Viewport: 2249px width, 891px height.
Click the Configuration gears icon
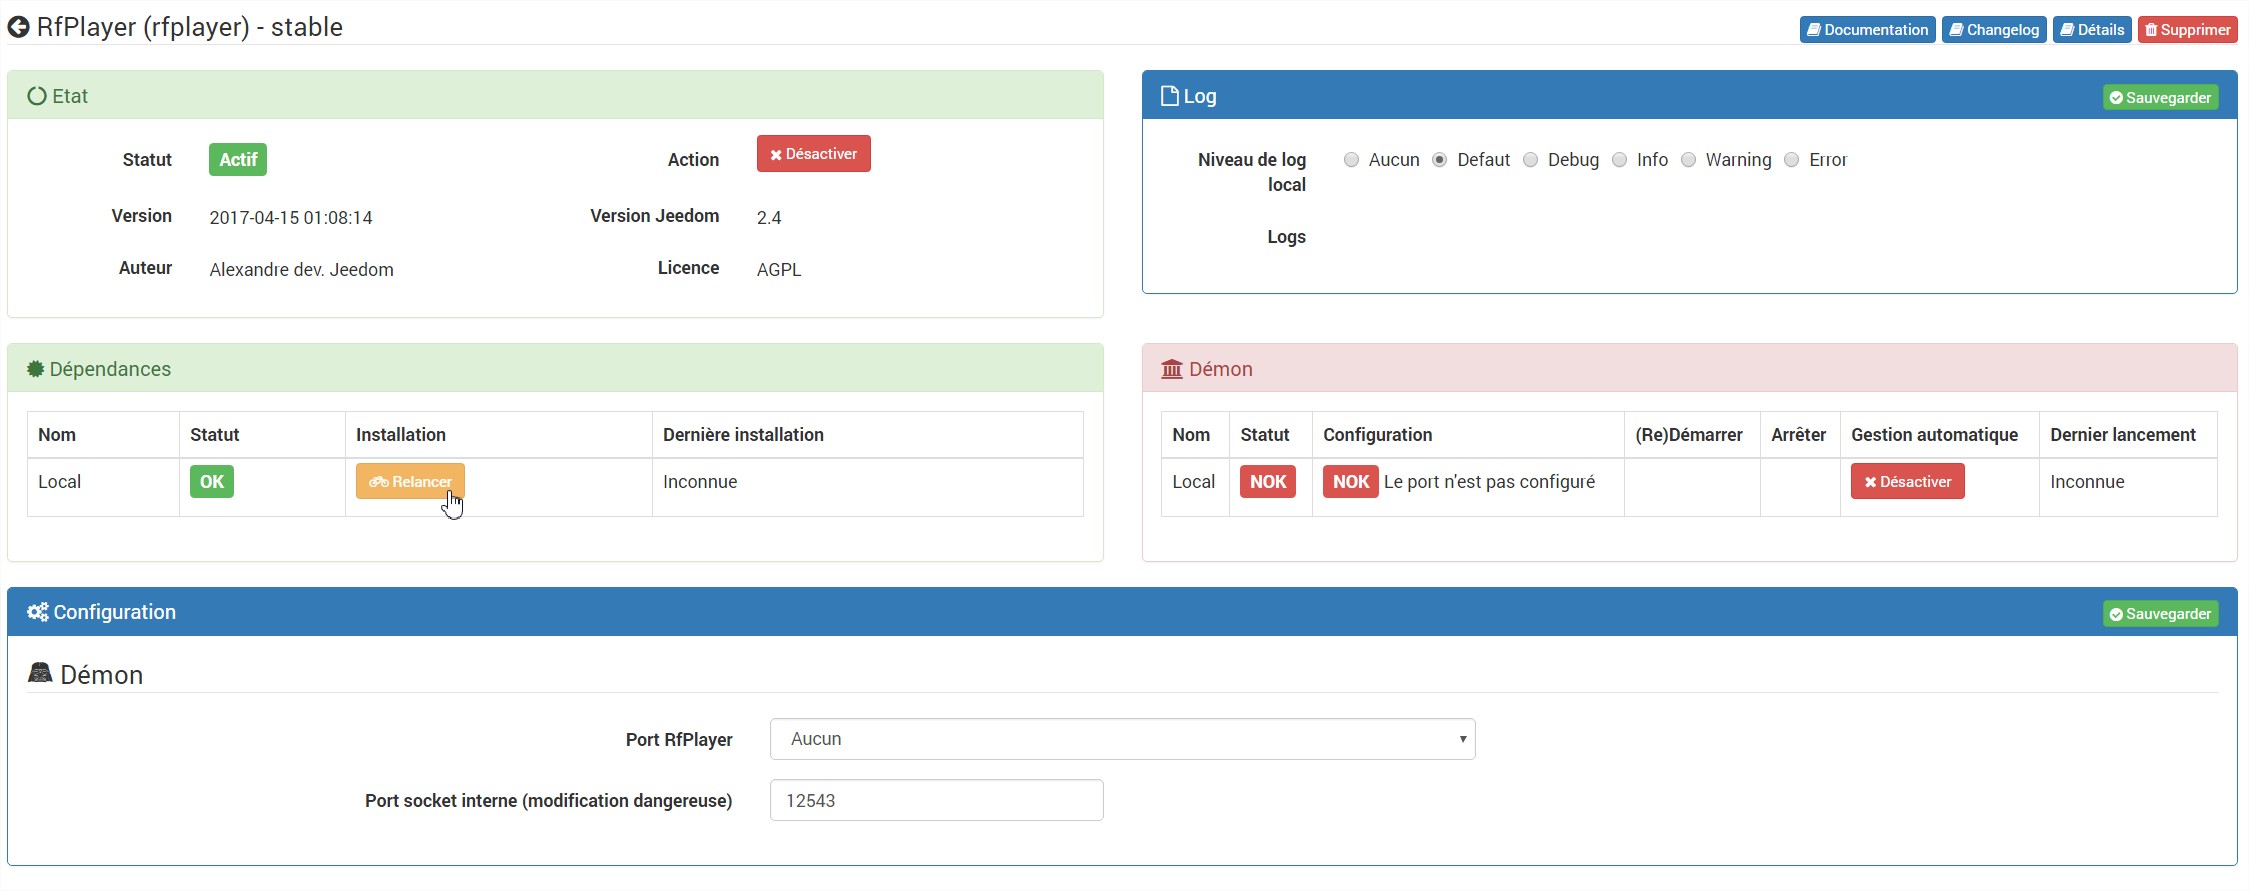point(38,612)
